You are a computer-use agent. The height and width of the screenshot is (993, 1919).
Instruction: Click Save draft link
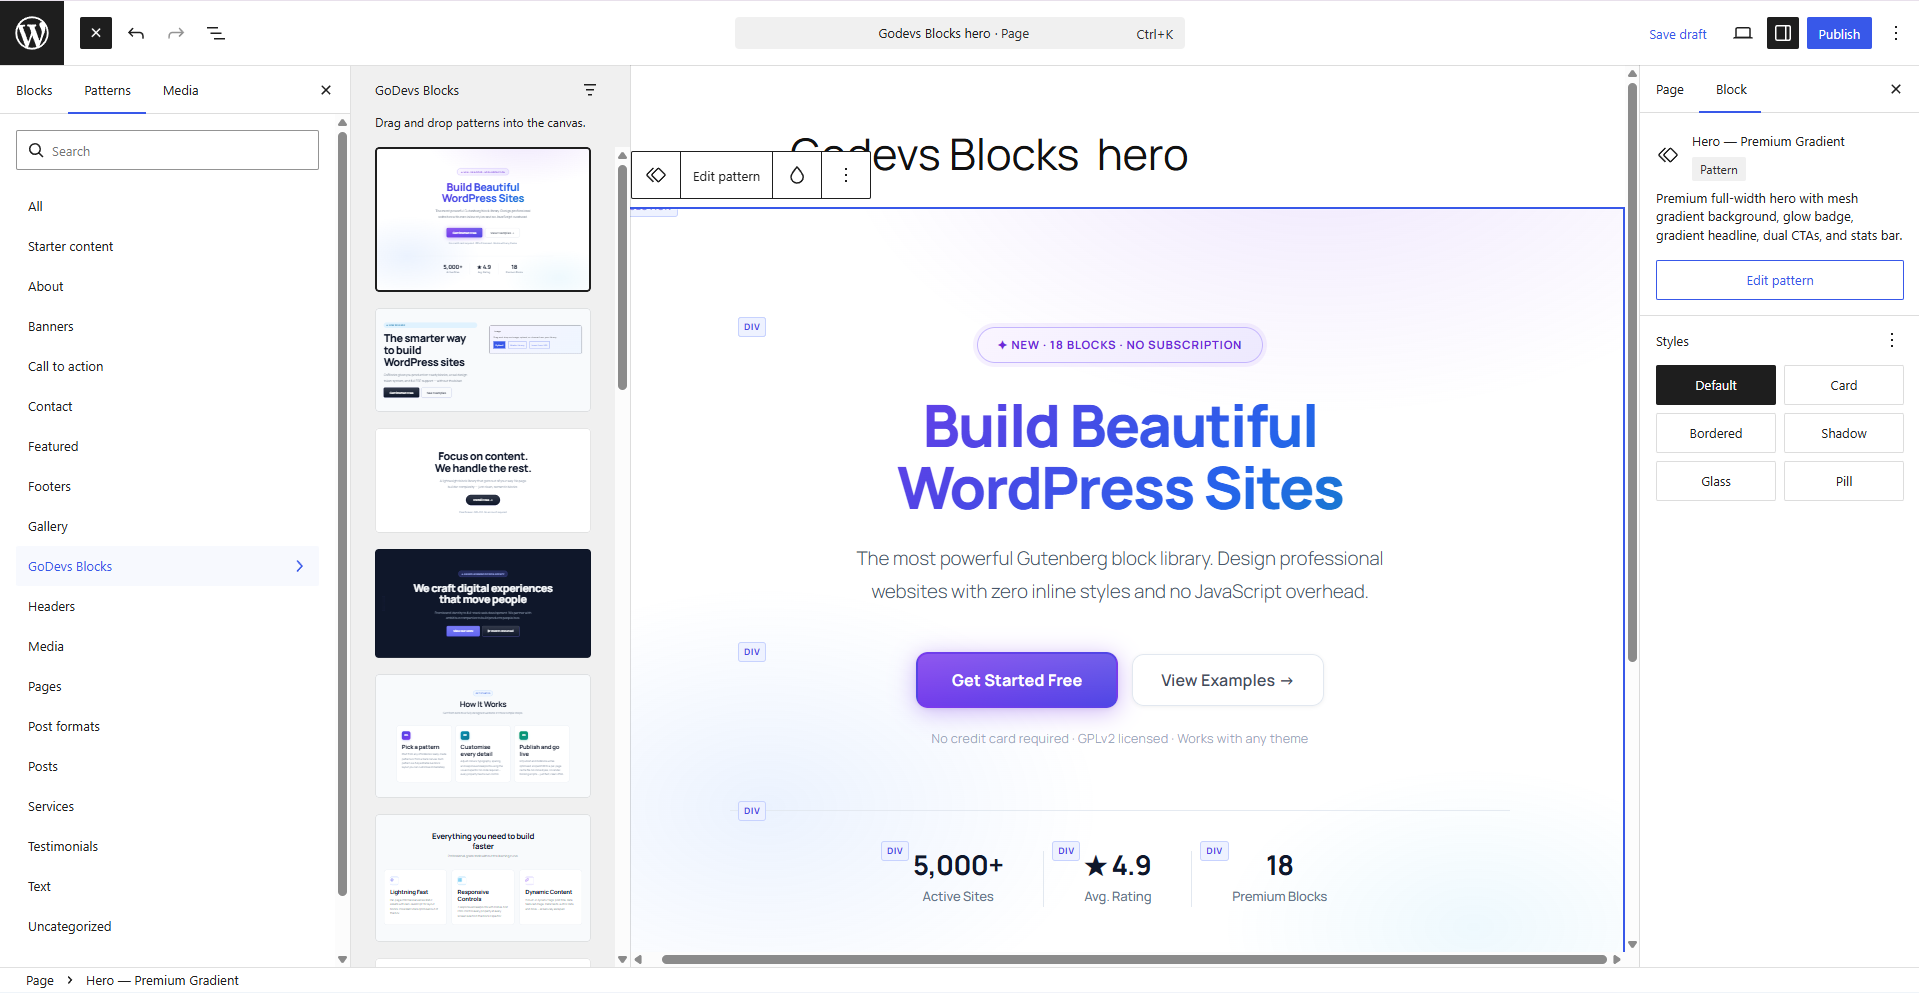1678,34
